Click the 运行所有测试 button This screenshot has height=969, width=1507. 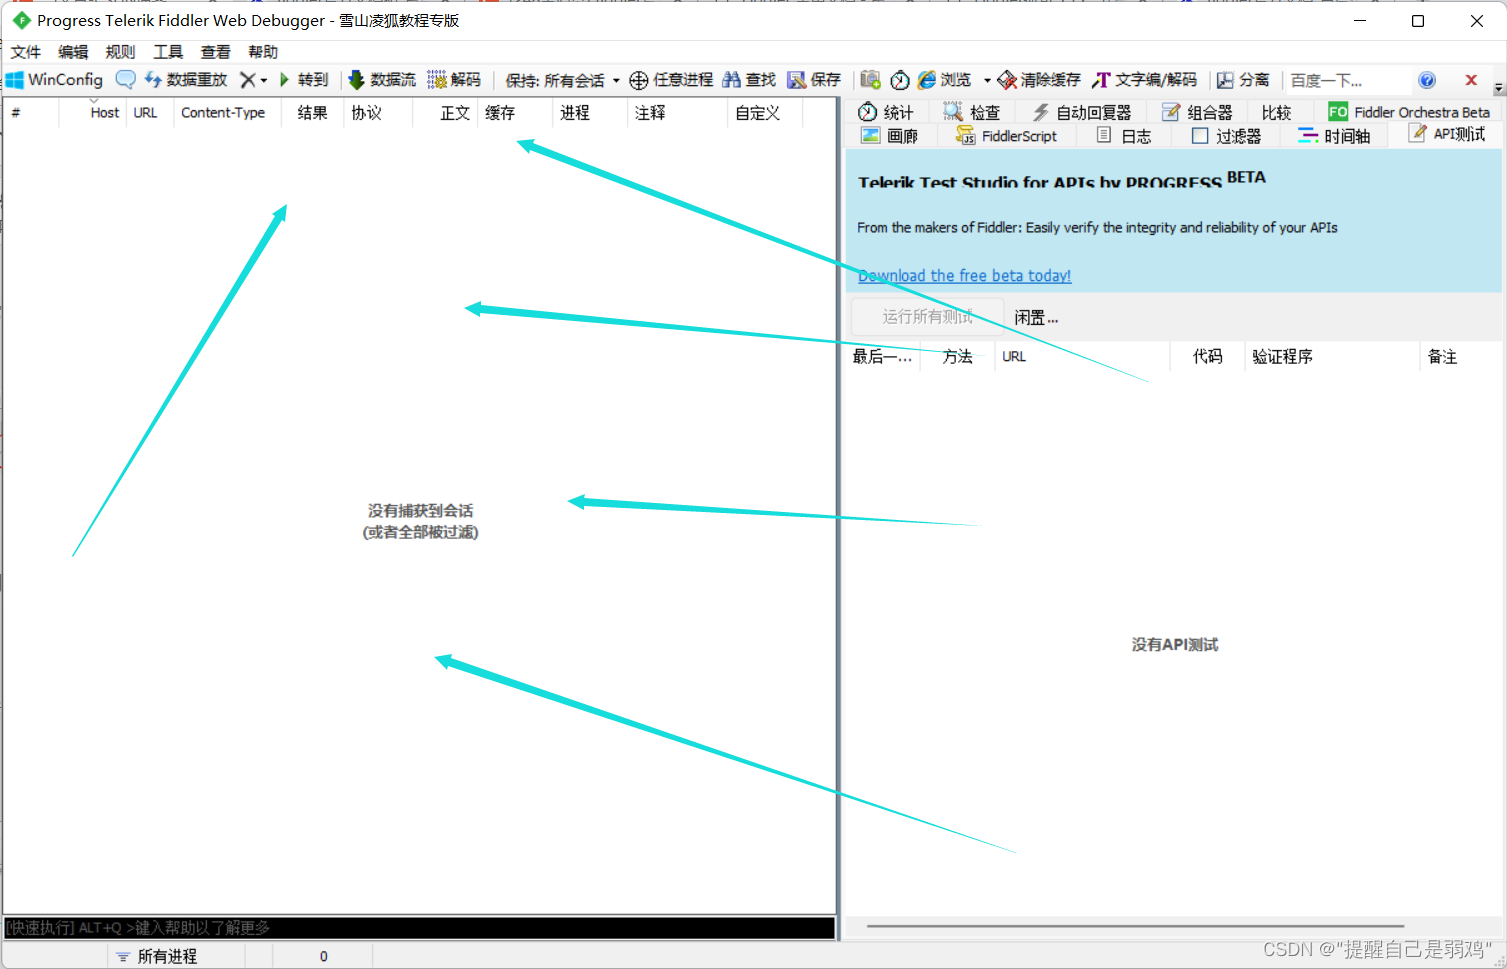[927, 317]
